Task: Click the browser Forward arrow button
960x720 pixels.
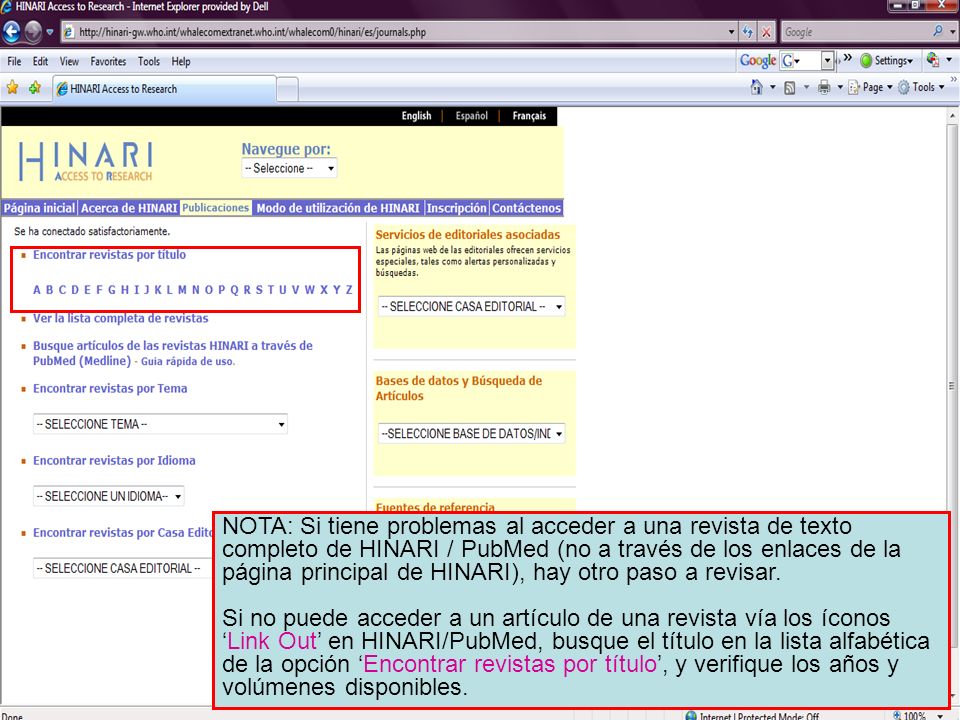Action: coord(33,32)
